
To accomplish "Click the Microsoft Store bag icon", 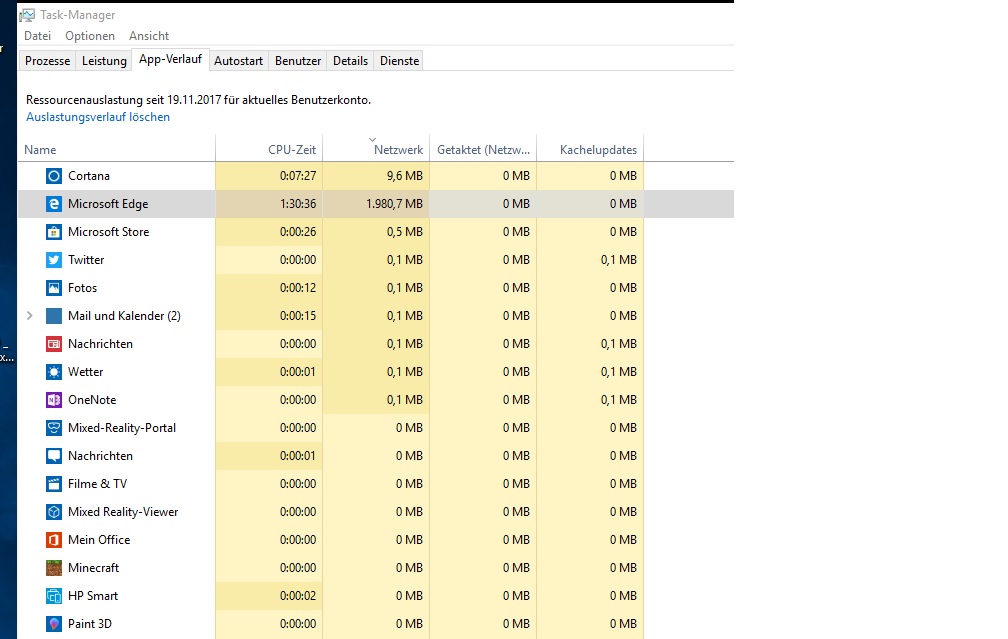I will [54, 231].
